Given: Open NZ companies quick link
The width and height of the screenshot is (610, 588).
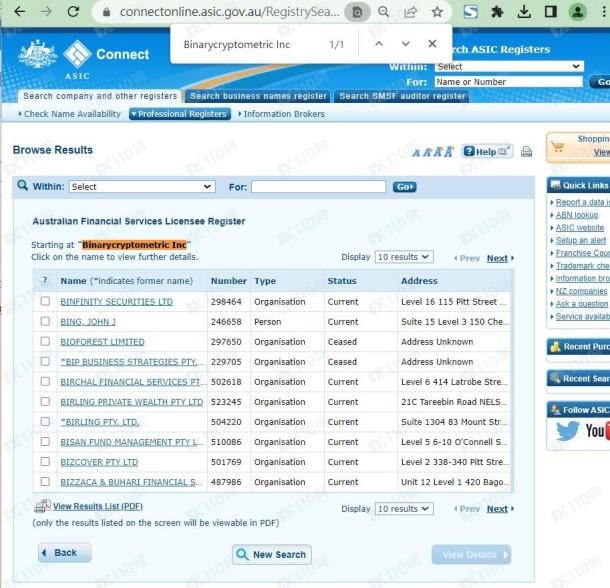Looking at the screenshot, I should 581,291.
